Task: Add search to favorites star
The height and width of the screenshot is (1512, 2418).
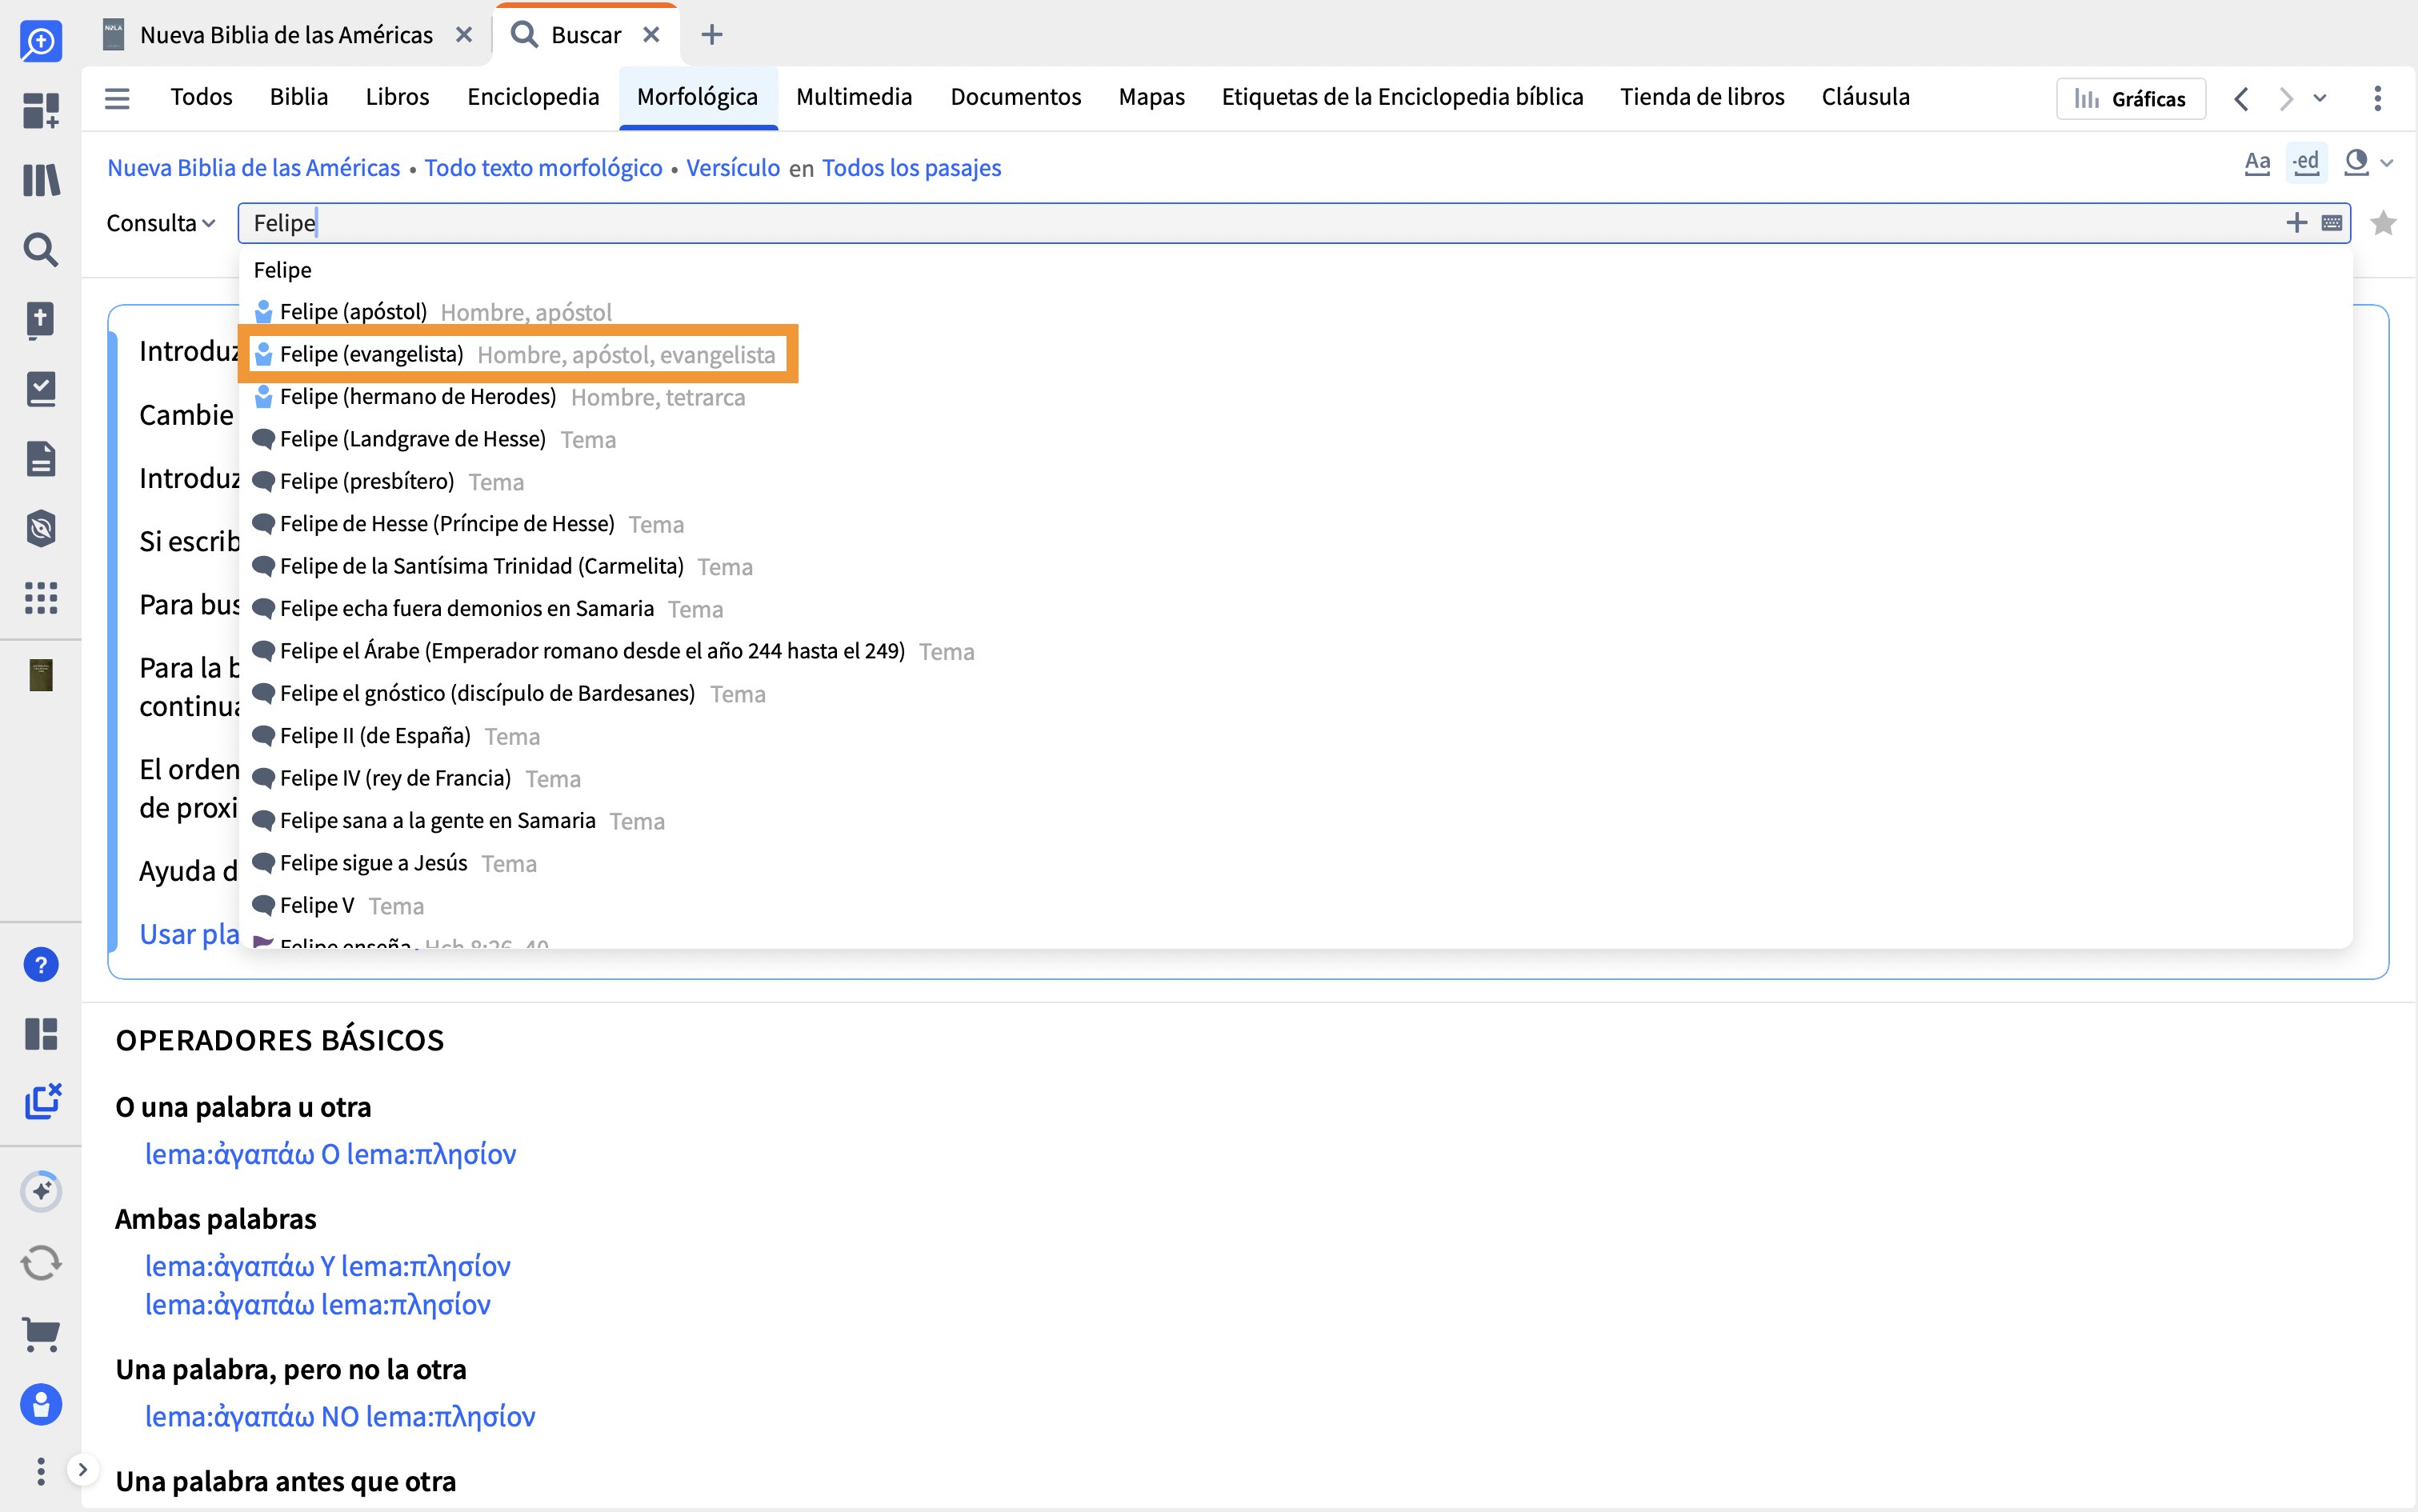Action: [x=2383, y=222]
